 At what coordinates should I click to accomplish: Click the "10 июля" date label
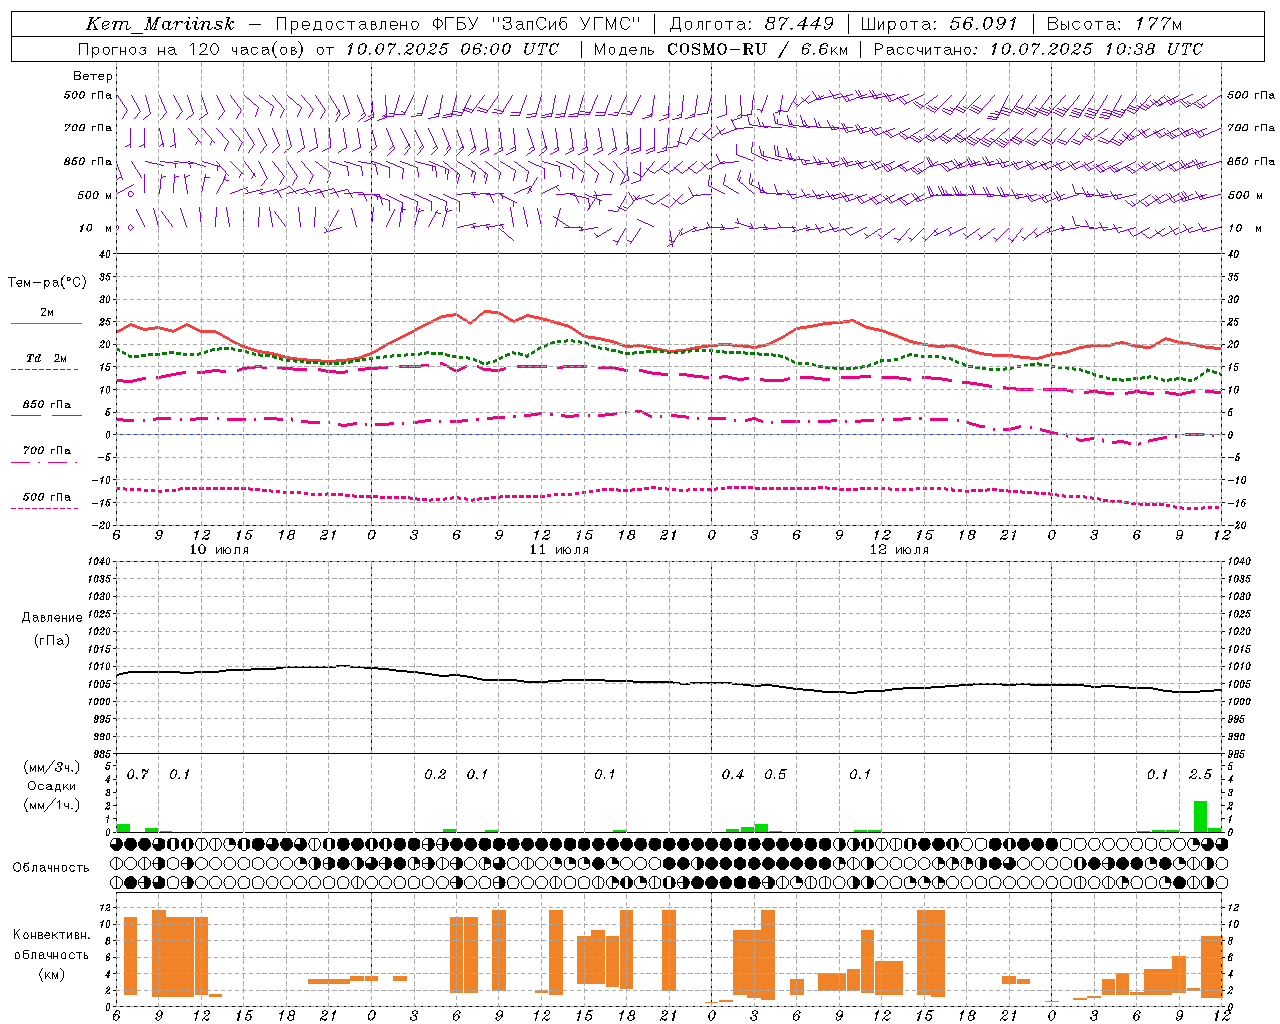click(x=220, y=550)
